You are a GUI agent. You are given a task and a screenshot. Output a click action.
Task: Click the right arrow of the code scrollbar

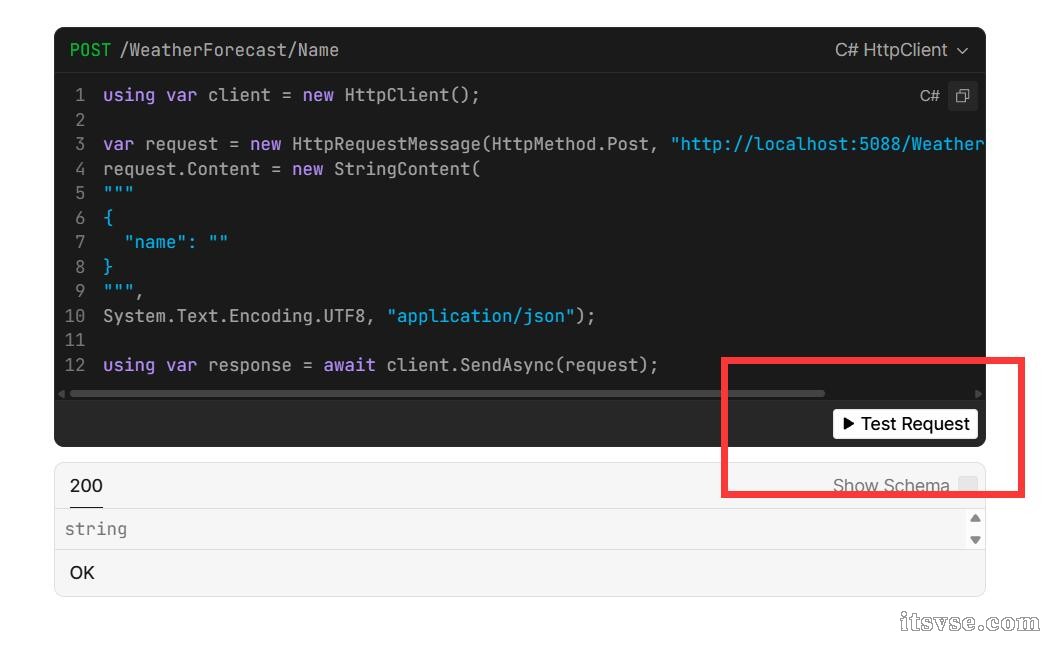pyautogui.click(x=978, y=394)
